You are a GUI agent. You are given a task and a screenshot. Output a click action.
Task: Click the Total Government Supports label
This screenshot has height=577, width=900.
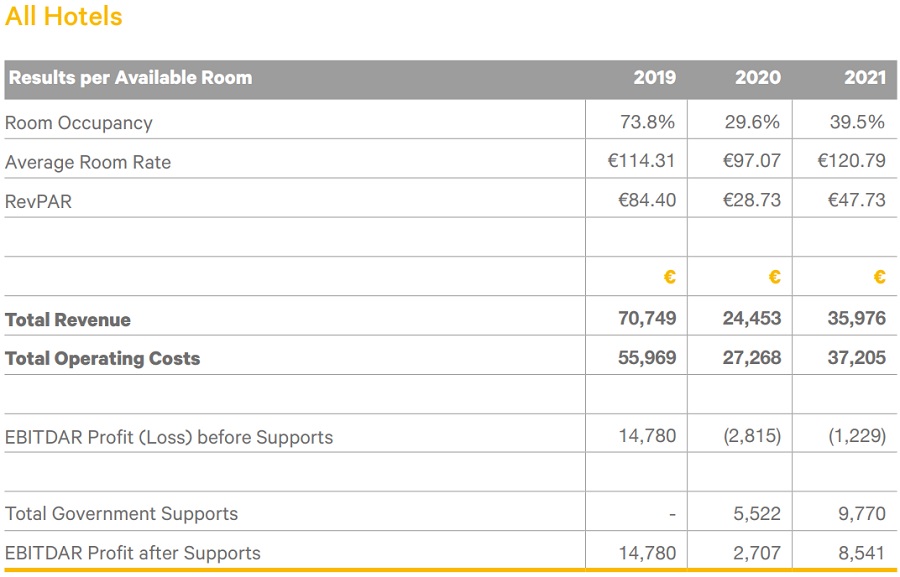pos(122,514)
